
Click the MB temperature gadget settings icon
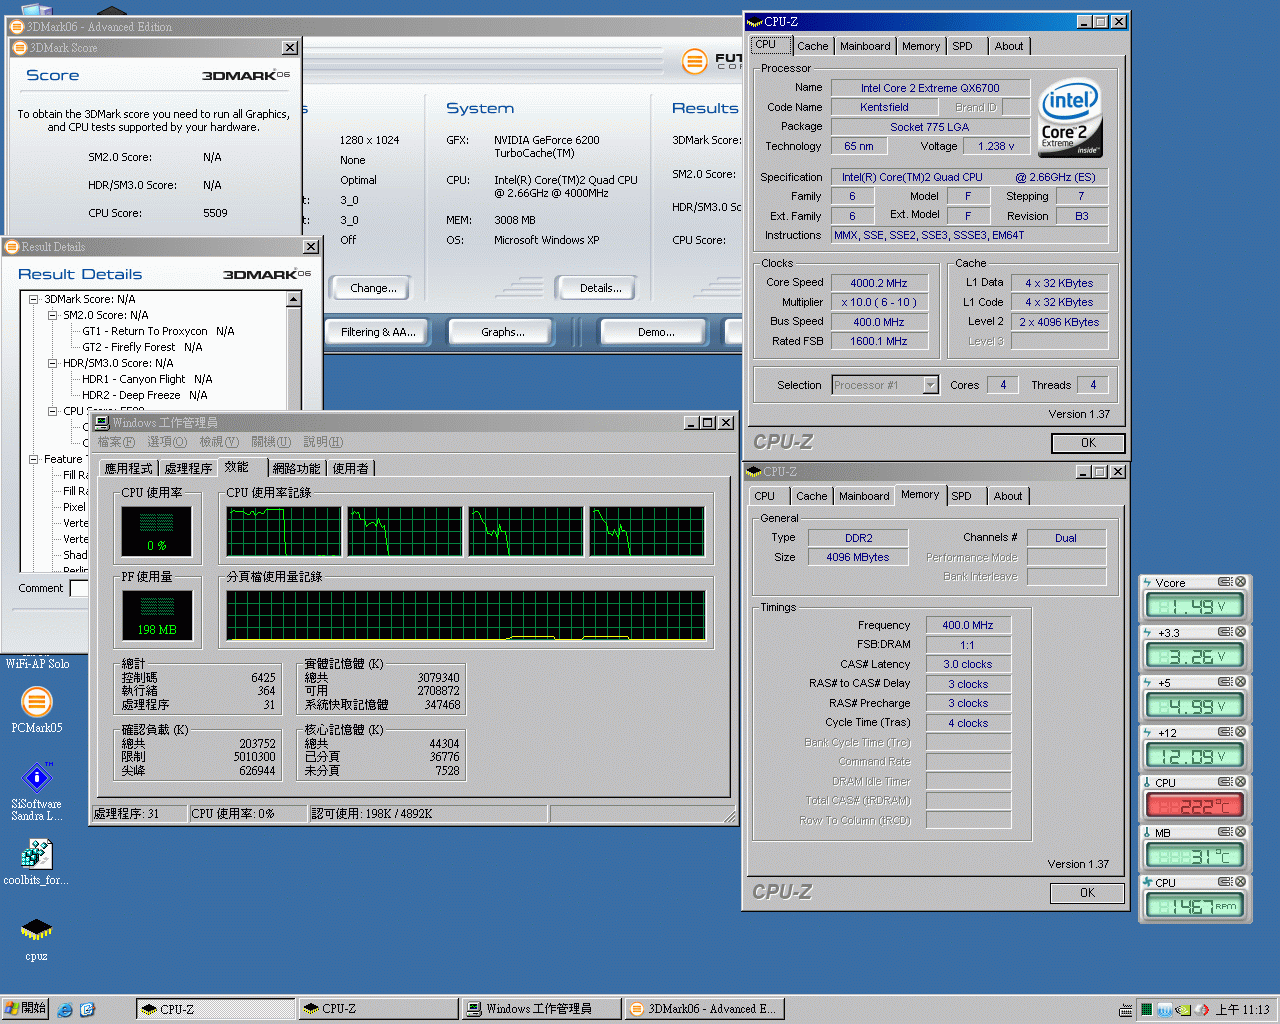pos(1224,832)
